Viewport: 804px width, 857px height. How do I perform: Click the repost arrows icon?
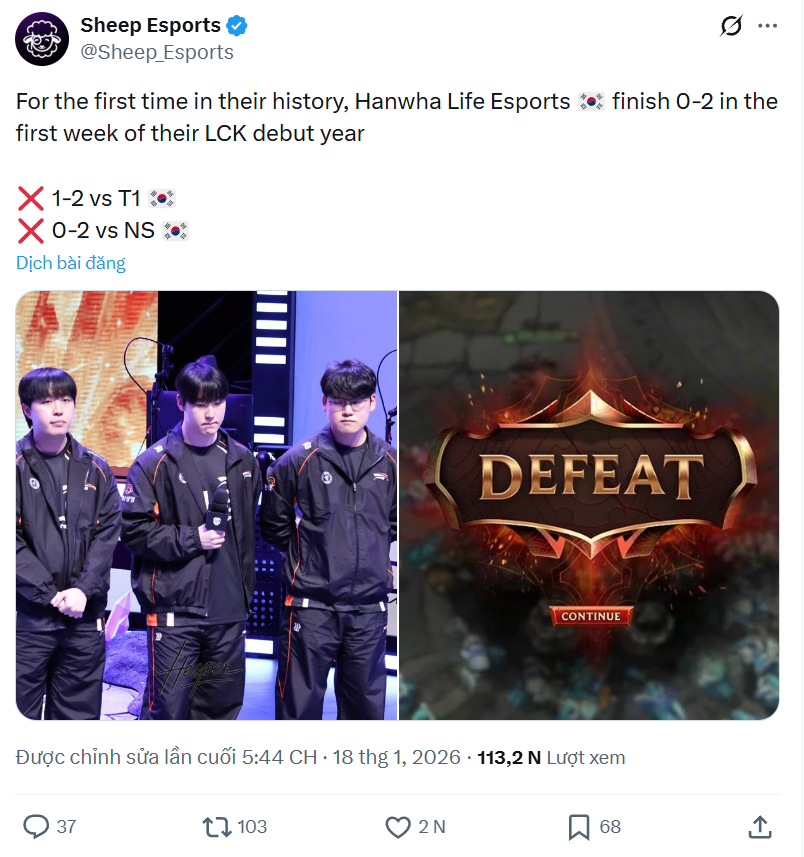point(217,826)
